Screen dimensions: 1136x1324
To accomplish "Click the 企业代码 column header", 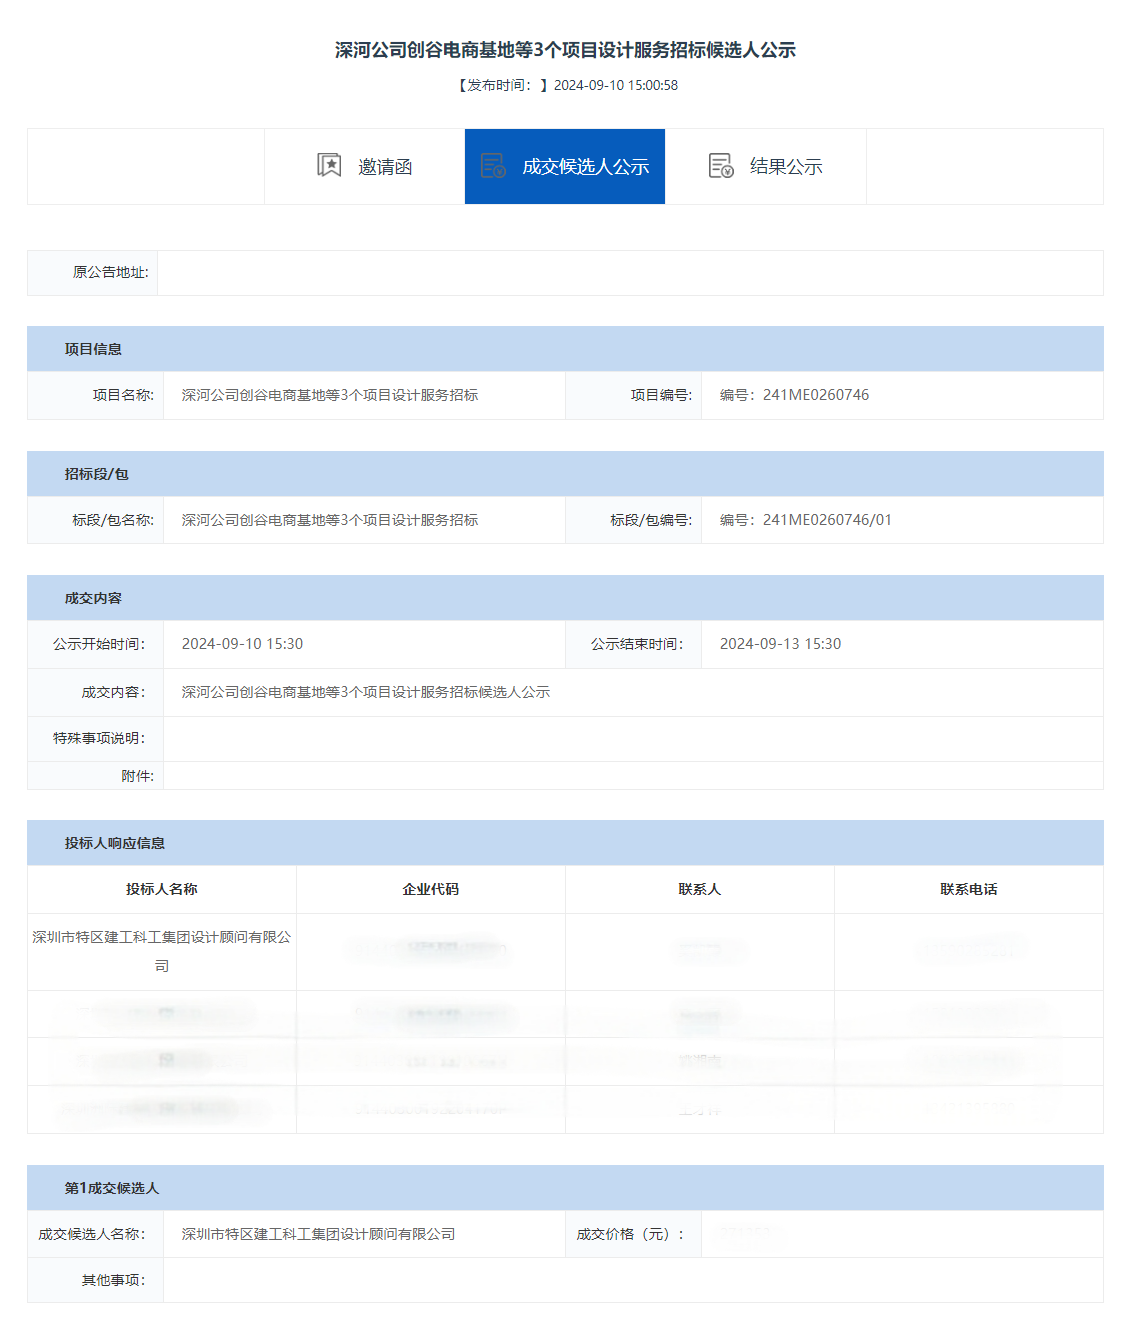I will [431, 889].
